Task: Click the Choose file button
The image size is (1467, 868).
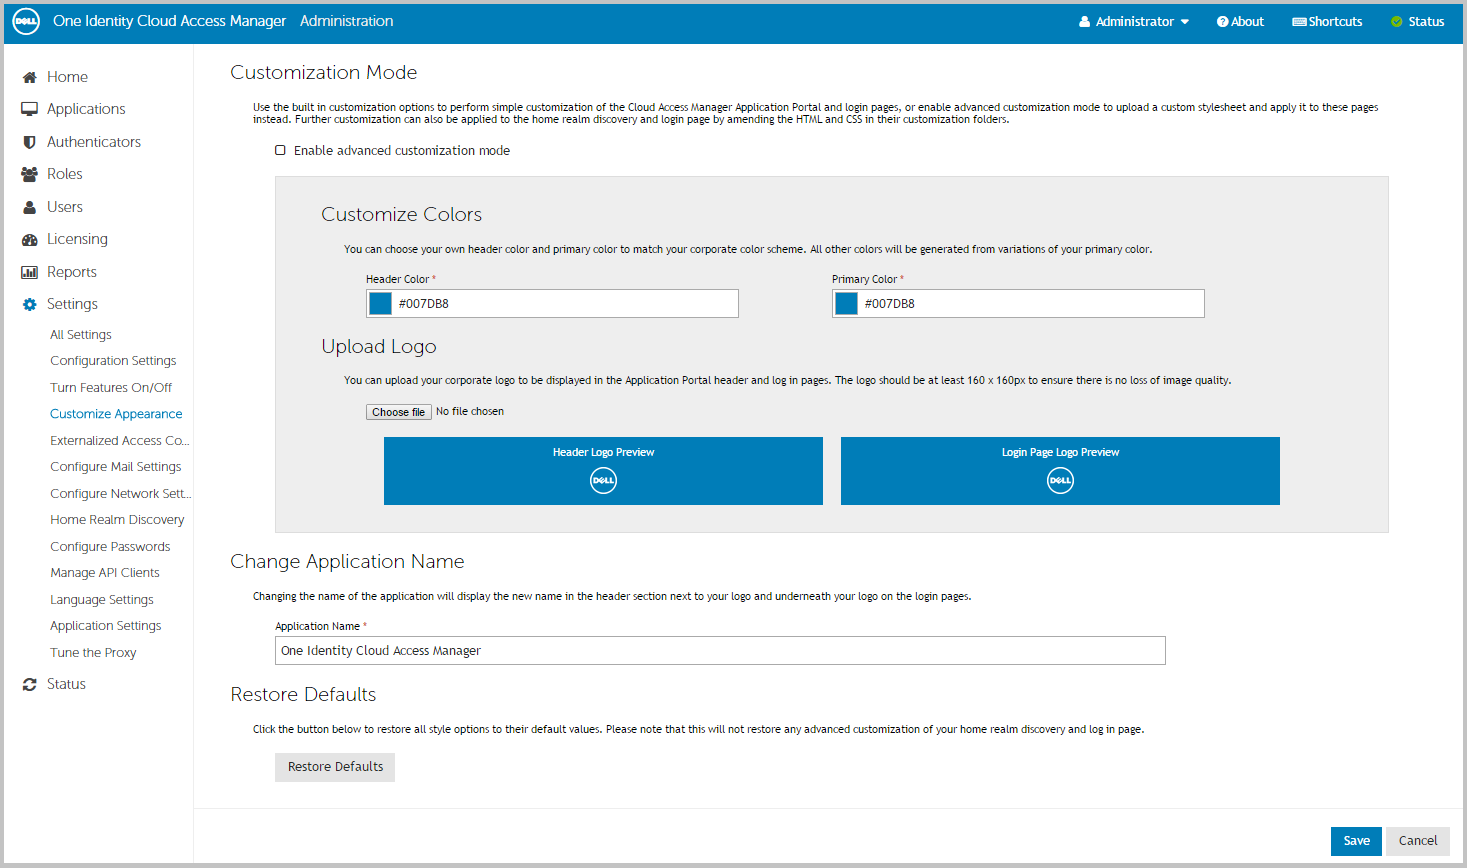Action: [398, 412]
